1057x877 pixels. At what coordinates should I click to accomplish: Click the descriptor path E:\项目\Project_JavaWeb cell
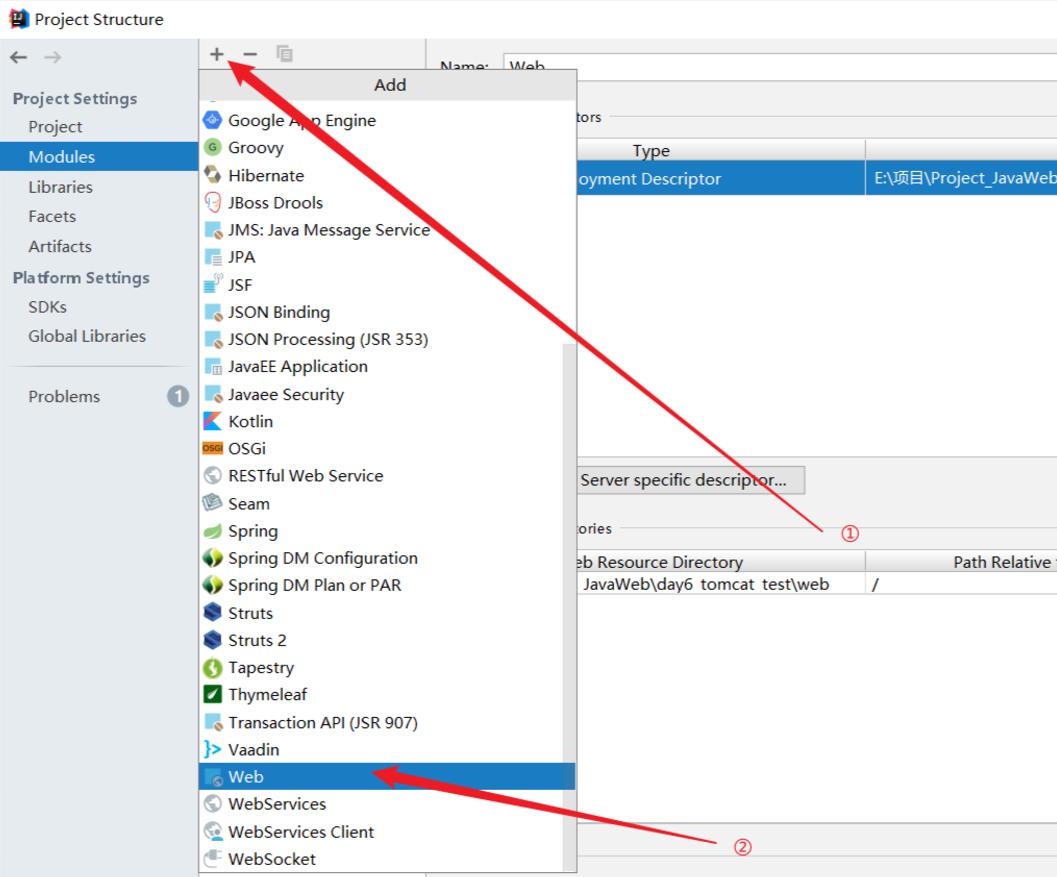[x=962, y=178]
